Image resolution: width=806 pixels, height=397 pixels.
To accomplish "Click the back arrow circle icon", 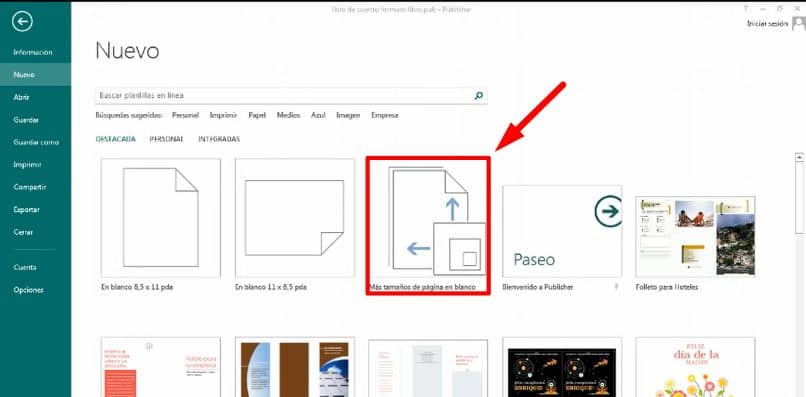I will click(x=22, y=22).
